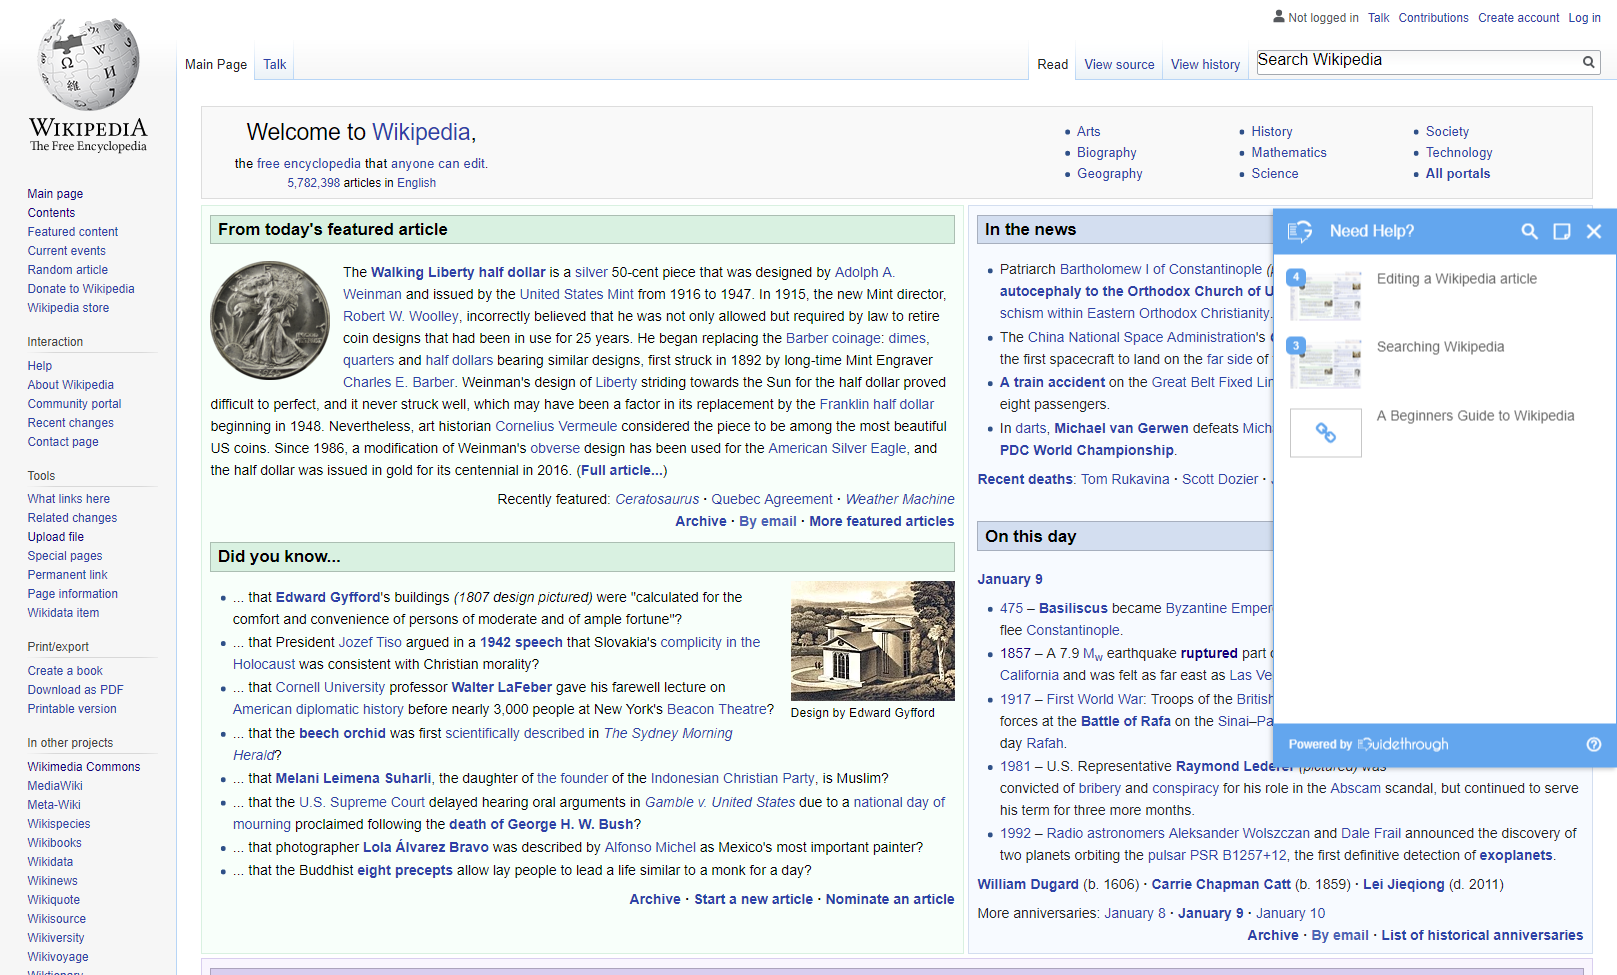Click the Wikipedia globe logo
The height and width of the screenshot is (975, 1617).
[x=89, y=64]
